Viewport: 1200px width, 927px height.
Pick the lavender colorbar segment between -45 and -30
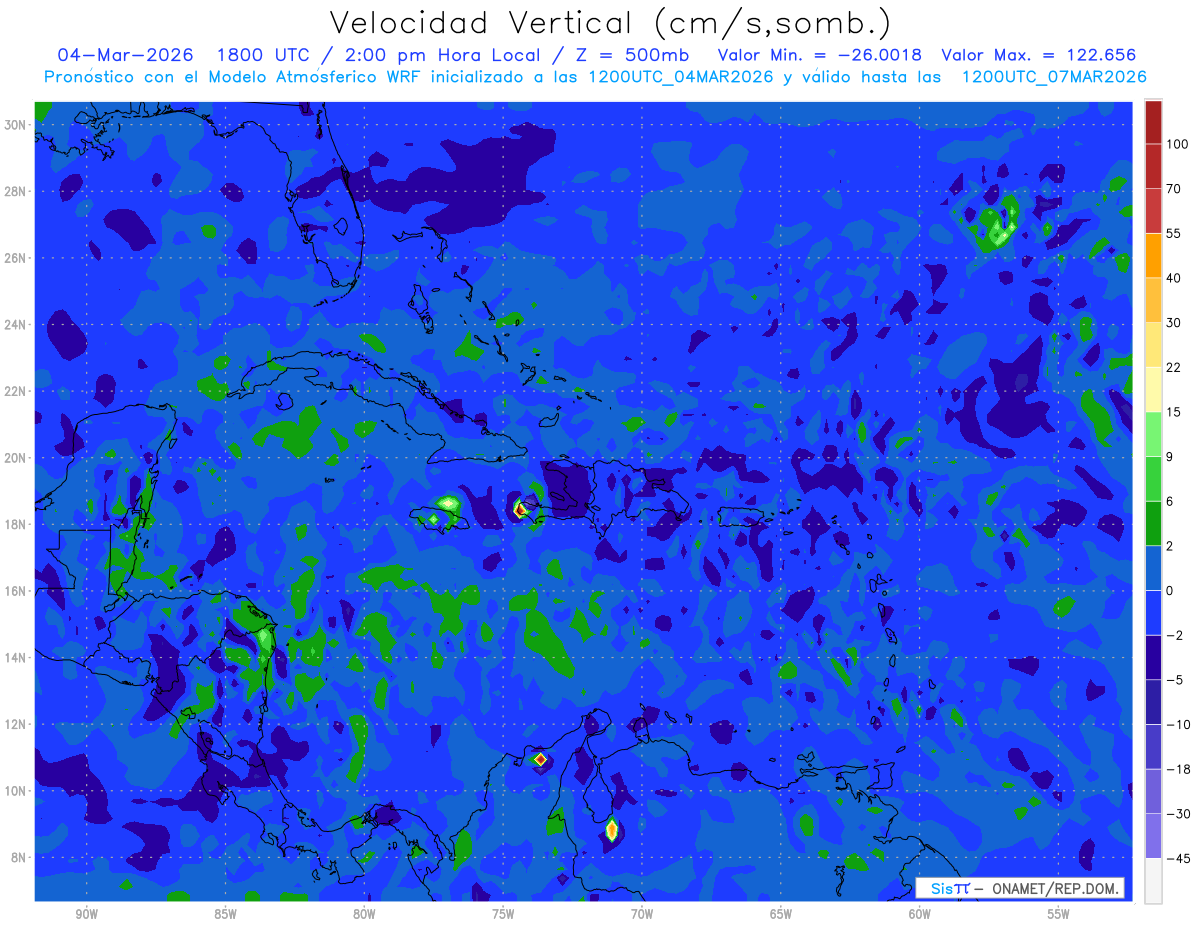coord(1153,836)
